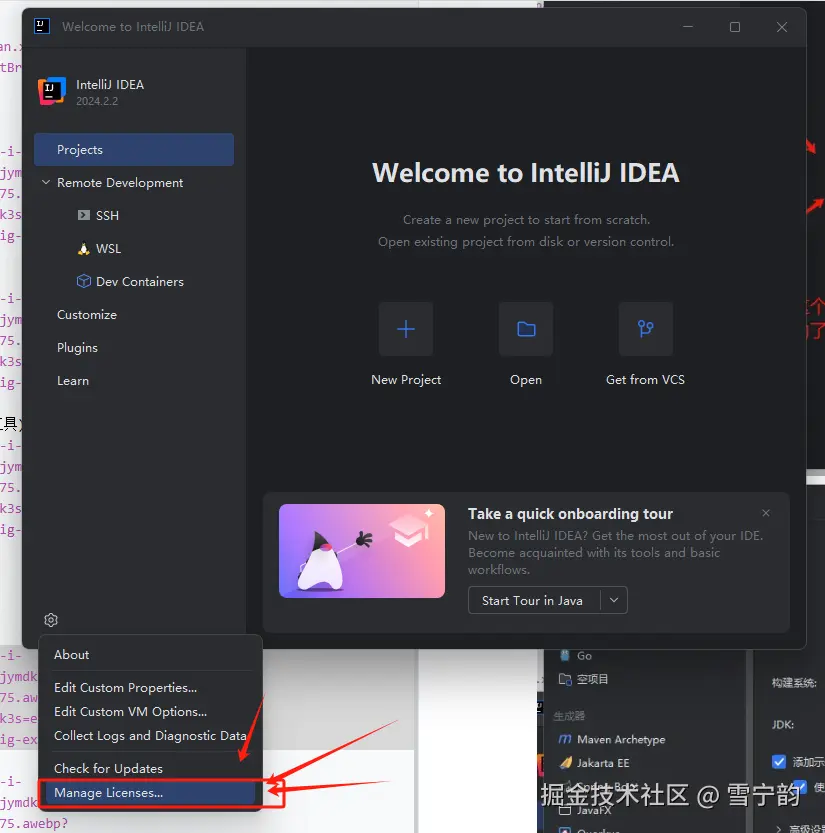This screenshot has width=825, height=833.
Task: Click the Get from VCS label
Action: 645,380
